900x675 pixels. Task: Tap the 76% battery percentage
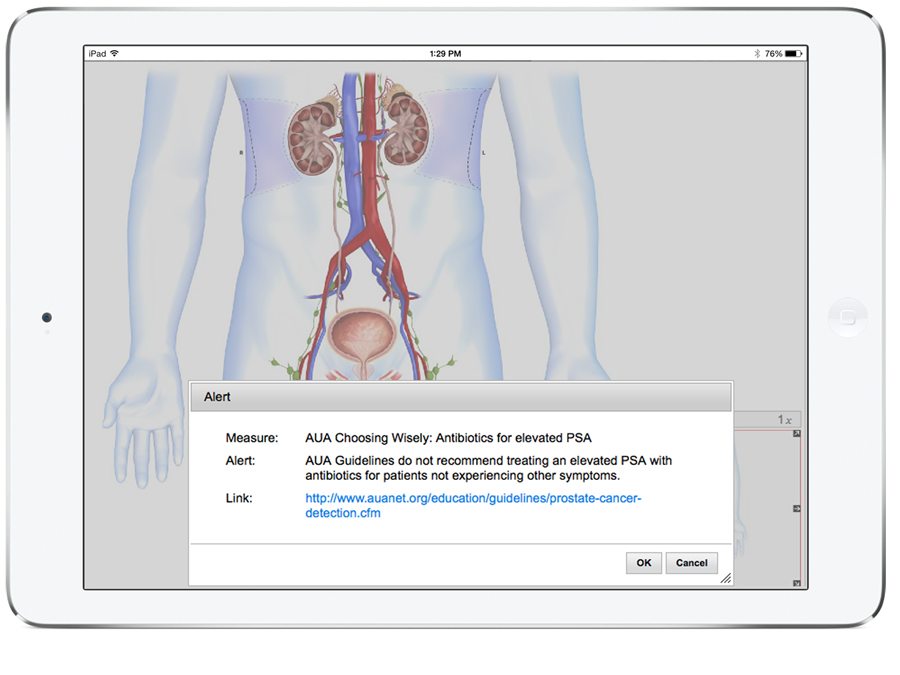pyautogui.click(x=773, y=53)
